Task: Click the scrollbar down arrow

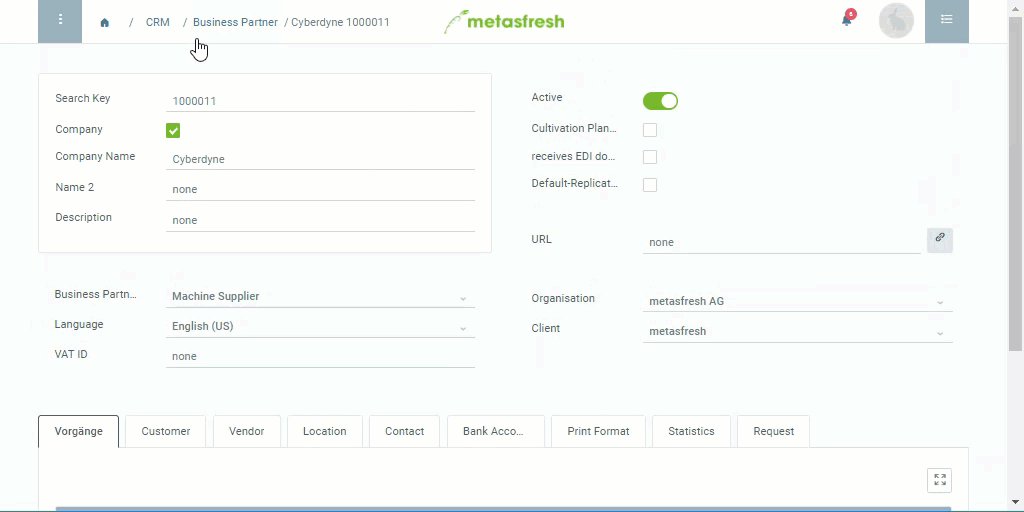Action: 1016,502
